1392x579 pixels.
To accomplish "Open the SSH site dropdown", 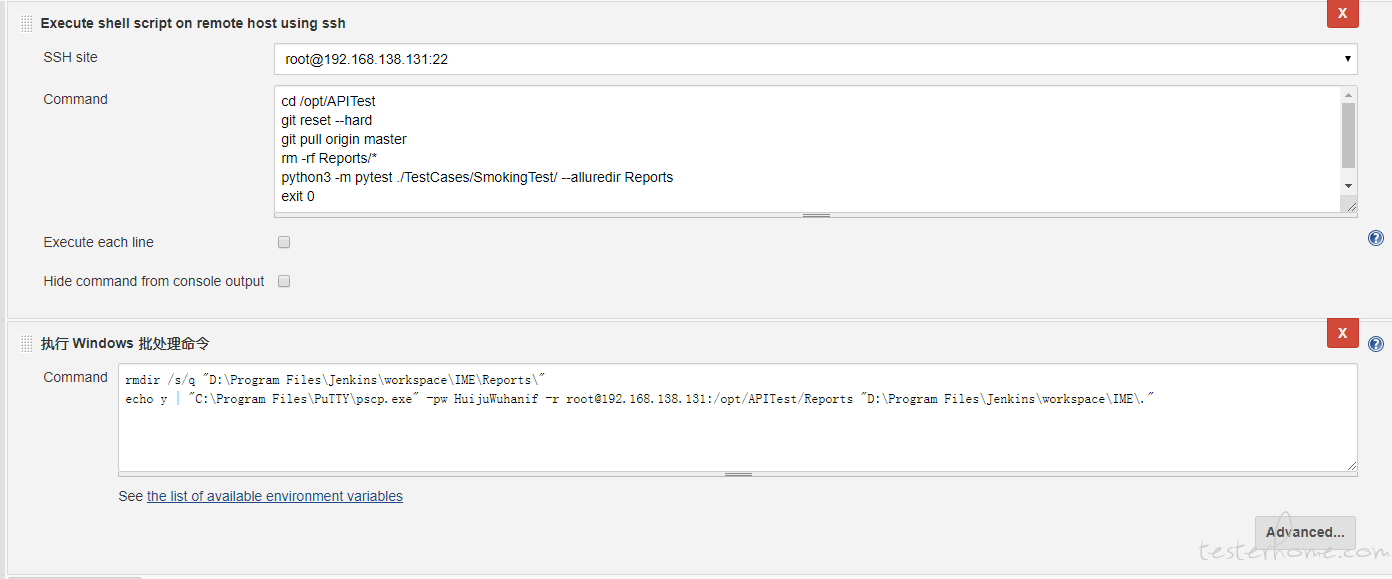I will 815,59.
